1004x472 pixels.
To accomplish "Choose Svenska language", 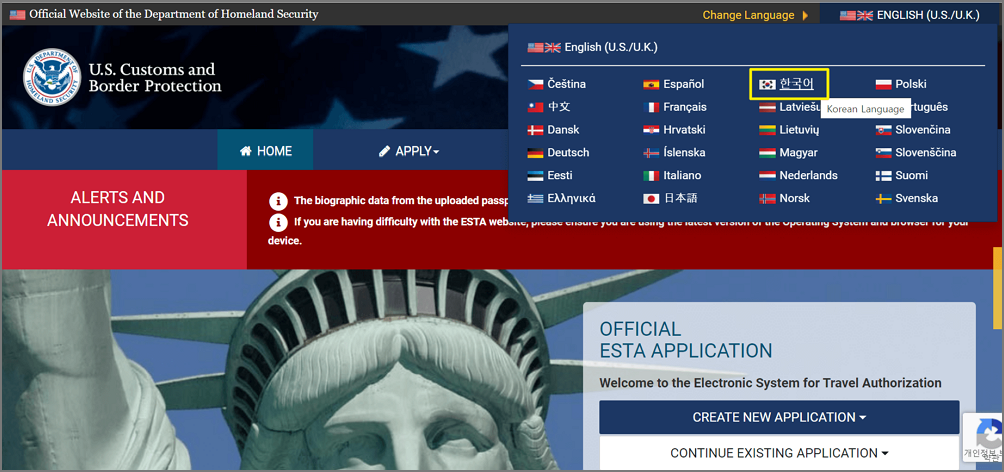I will 917,199.
